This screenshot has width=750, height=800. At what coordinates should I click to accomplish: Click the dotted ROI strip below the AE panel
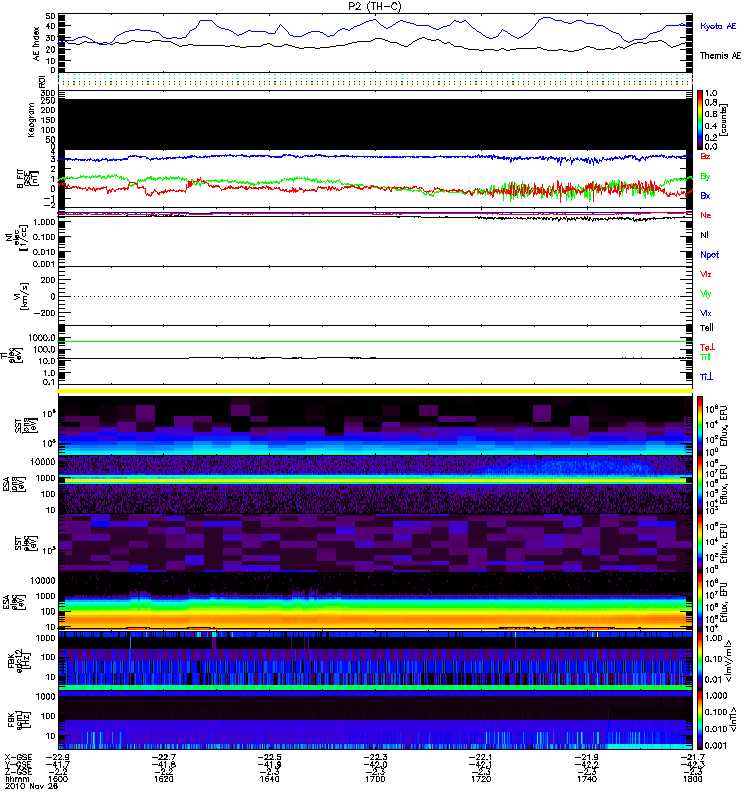(375, 80)
